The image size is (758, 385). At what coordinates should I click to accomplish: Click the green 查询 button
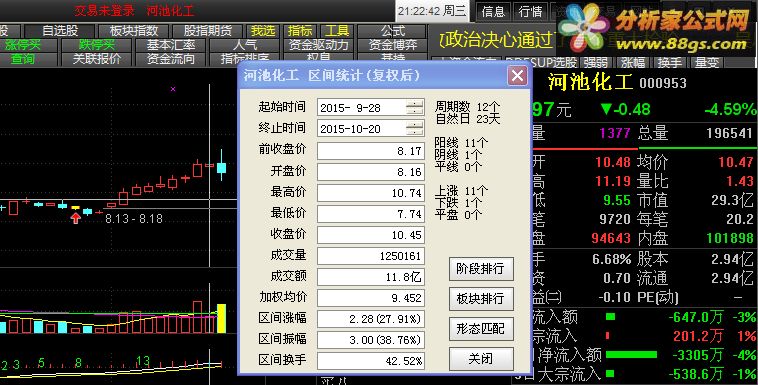pos(23,59)
